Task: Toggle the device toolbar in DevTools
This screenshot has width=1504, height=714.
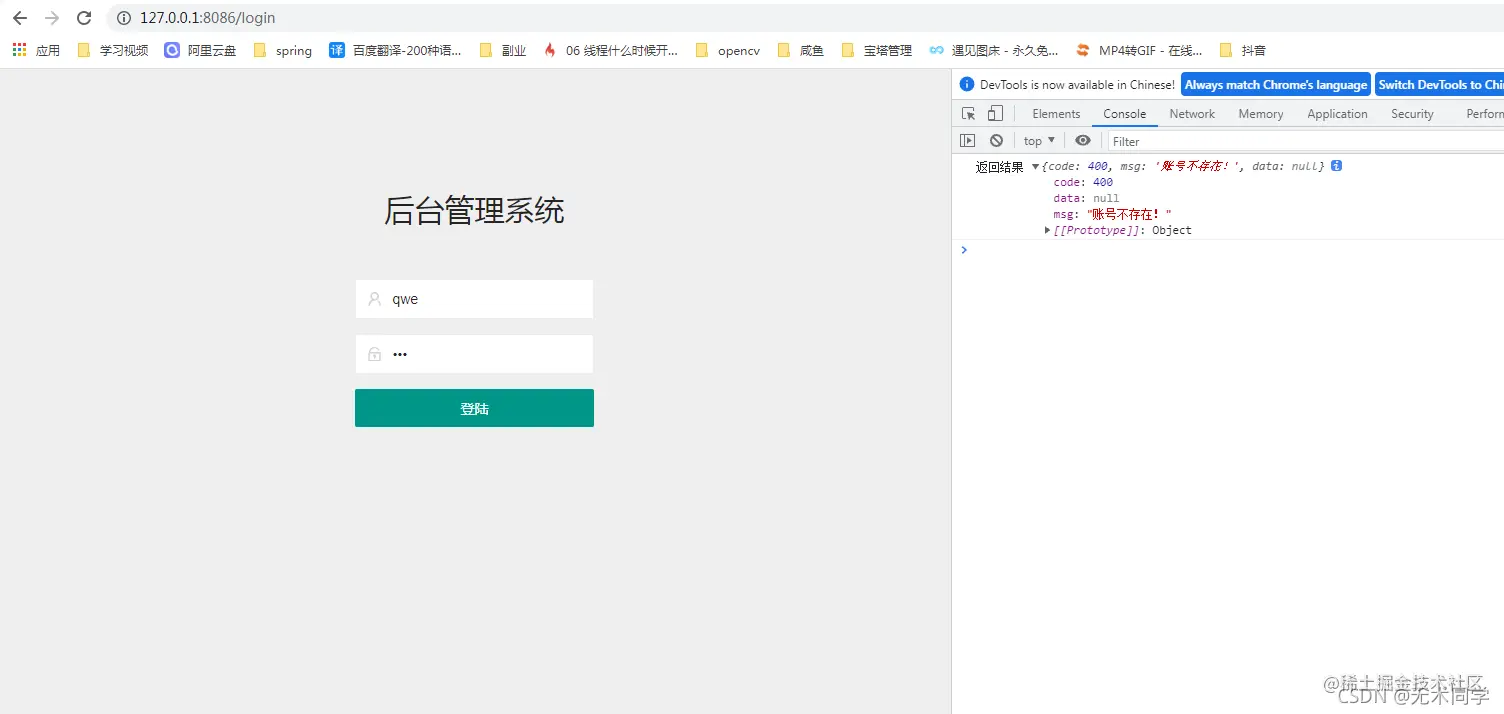Action: click(994, 113)
